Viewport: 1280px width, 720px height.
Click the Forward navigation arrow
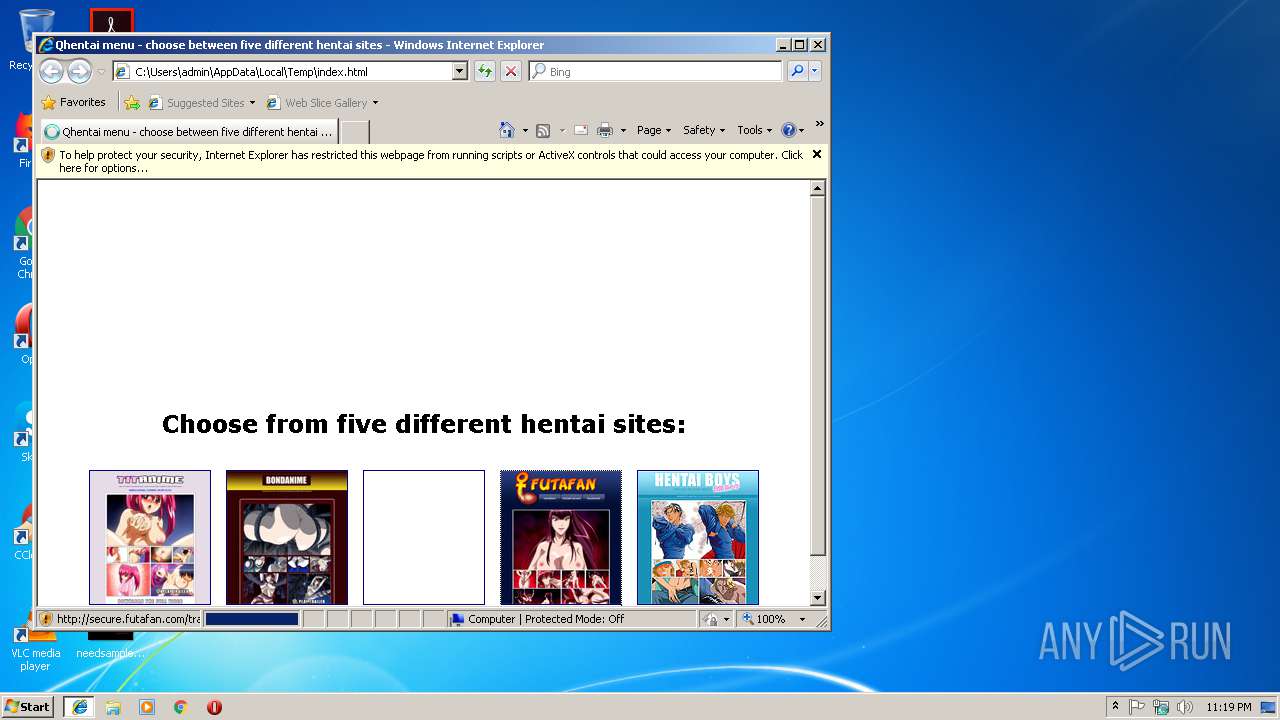[x=79, y=71]
